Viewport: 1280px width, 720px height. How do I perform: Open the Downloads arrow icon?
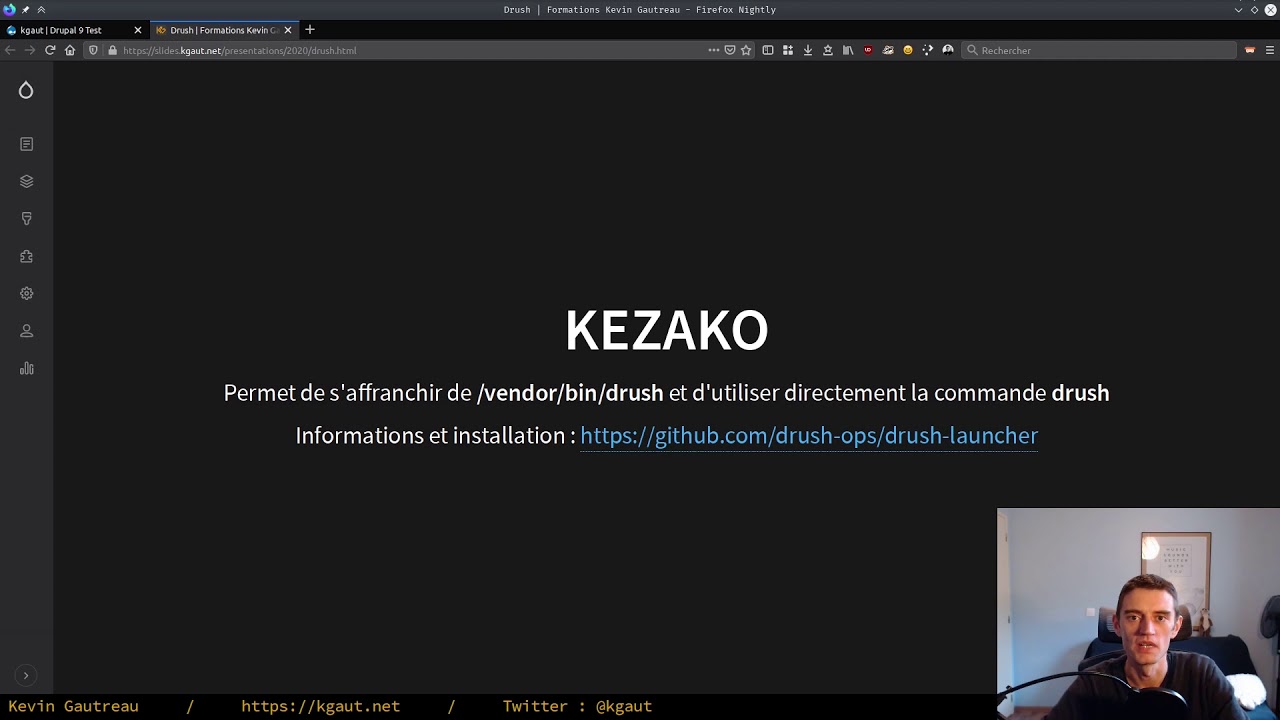(x=808, y=50)
